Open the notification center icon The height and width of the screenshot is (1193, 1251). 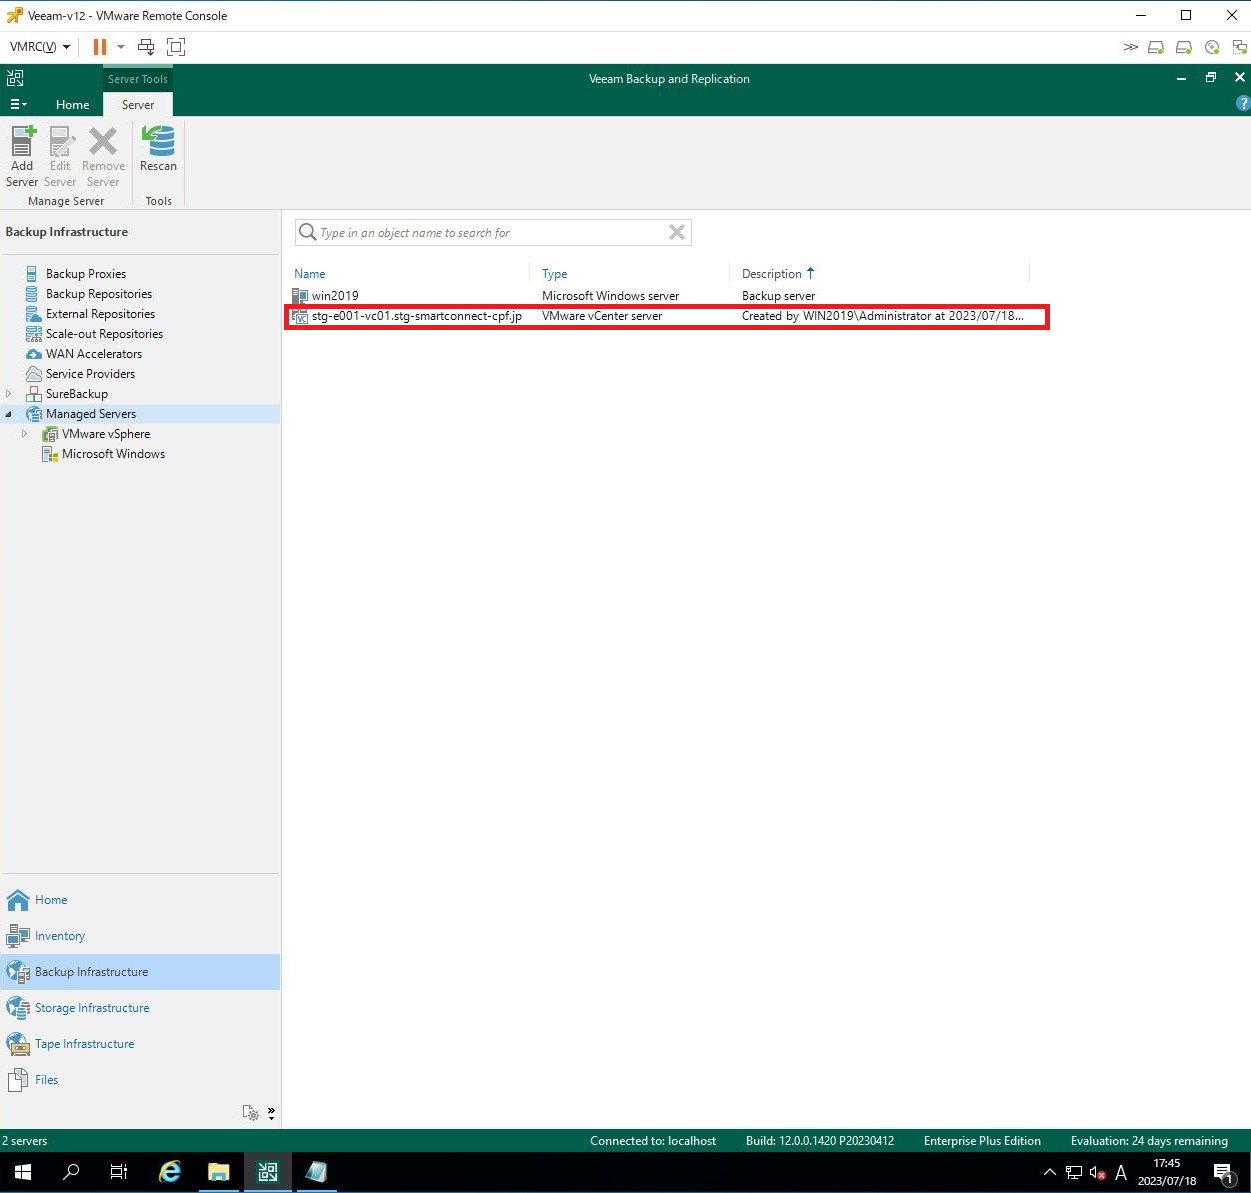coord(1225,1172)
